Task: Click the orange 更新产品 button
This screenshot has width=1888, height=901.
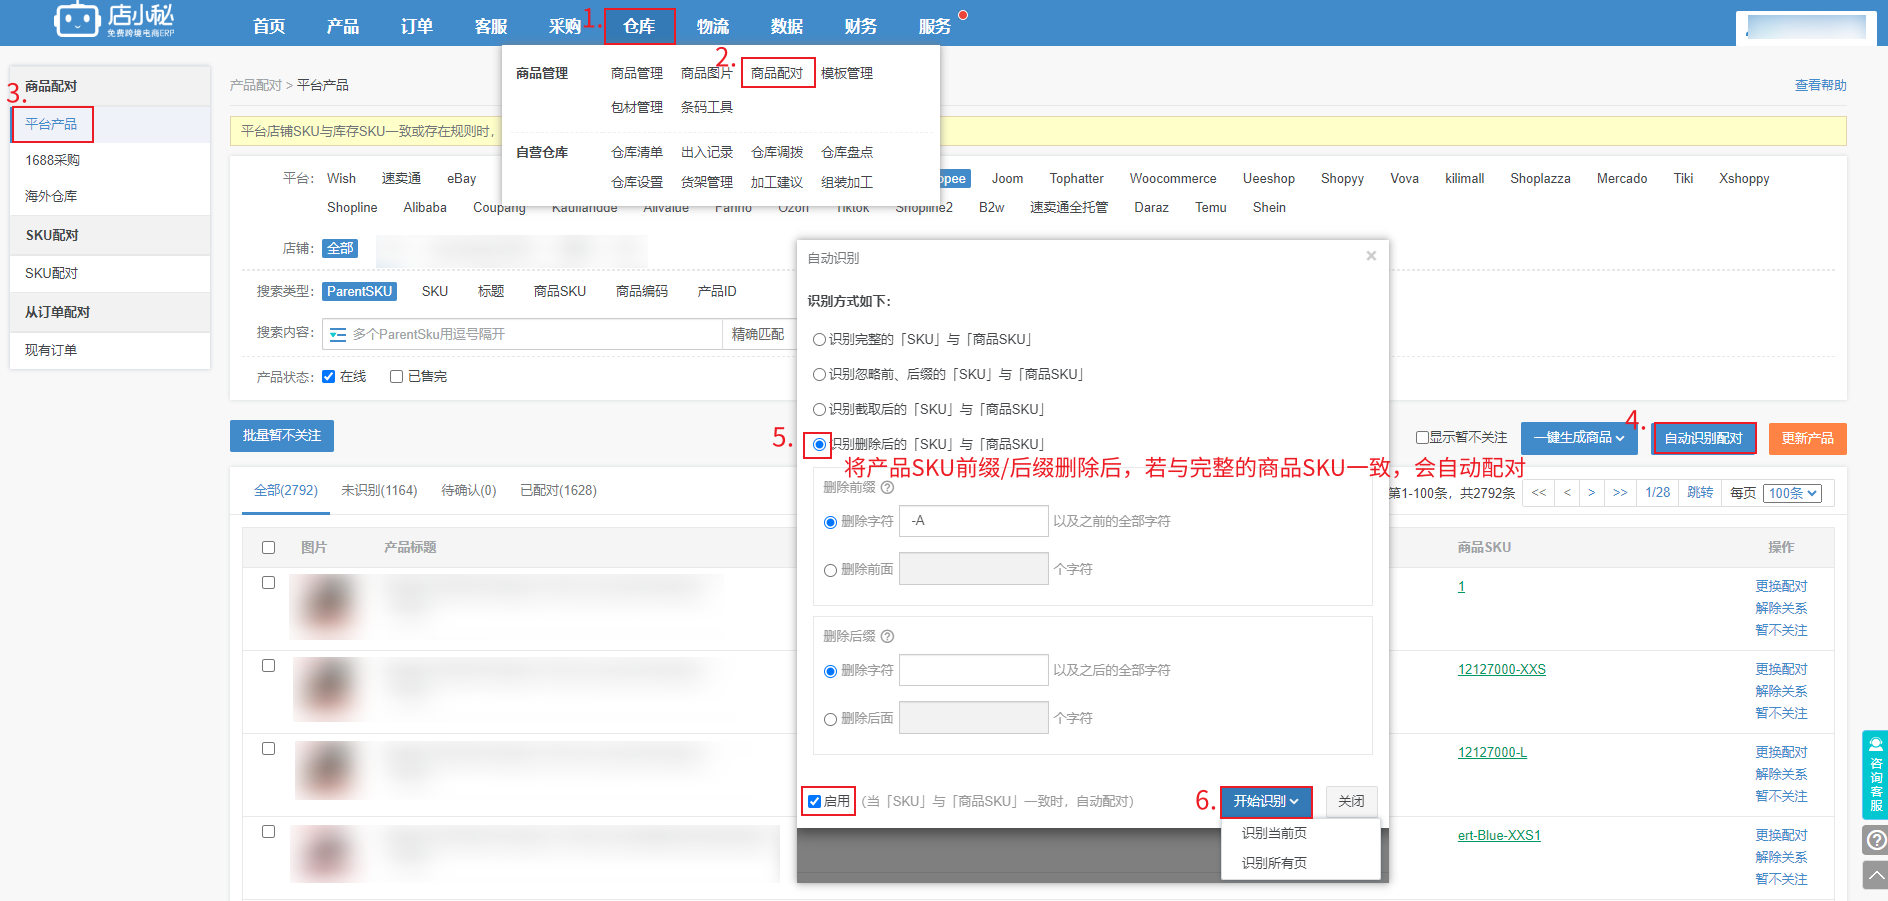Action: [1807, 438]
